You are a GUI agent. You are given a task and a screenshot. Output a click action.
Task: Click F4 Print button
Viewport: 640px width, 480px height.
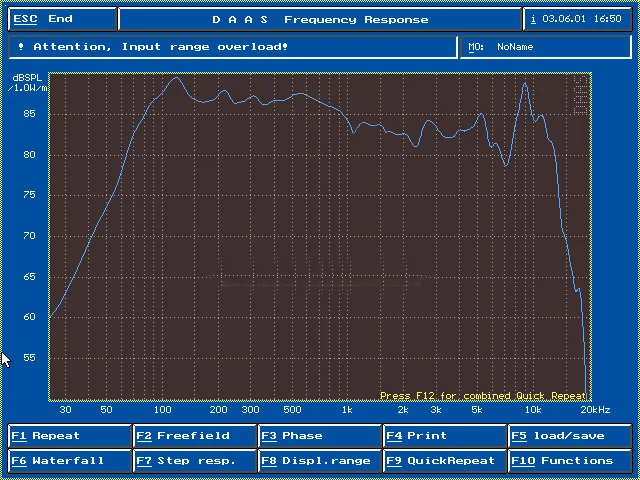(445, 436)
